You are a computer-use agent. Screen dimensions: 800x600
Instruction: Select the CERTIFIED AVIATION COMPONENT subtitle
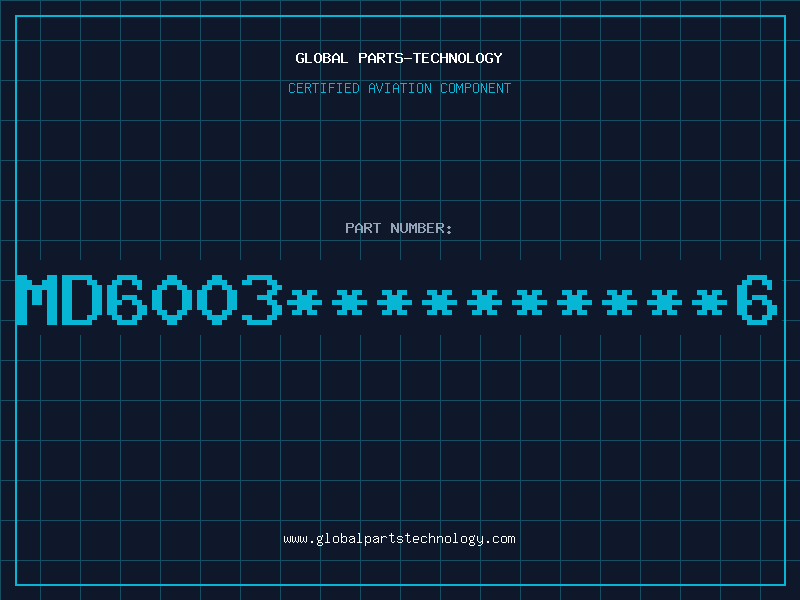[x=399, y=88]
